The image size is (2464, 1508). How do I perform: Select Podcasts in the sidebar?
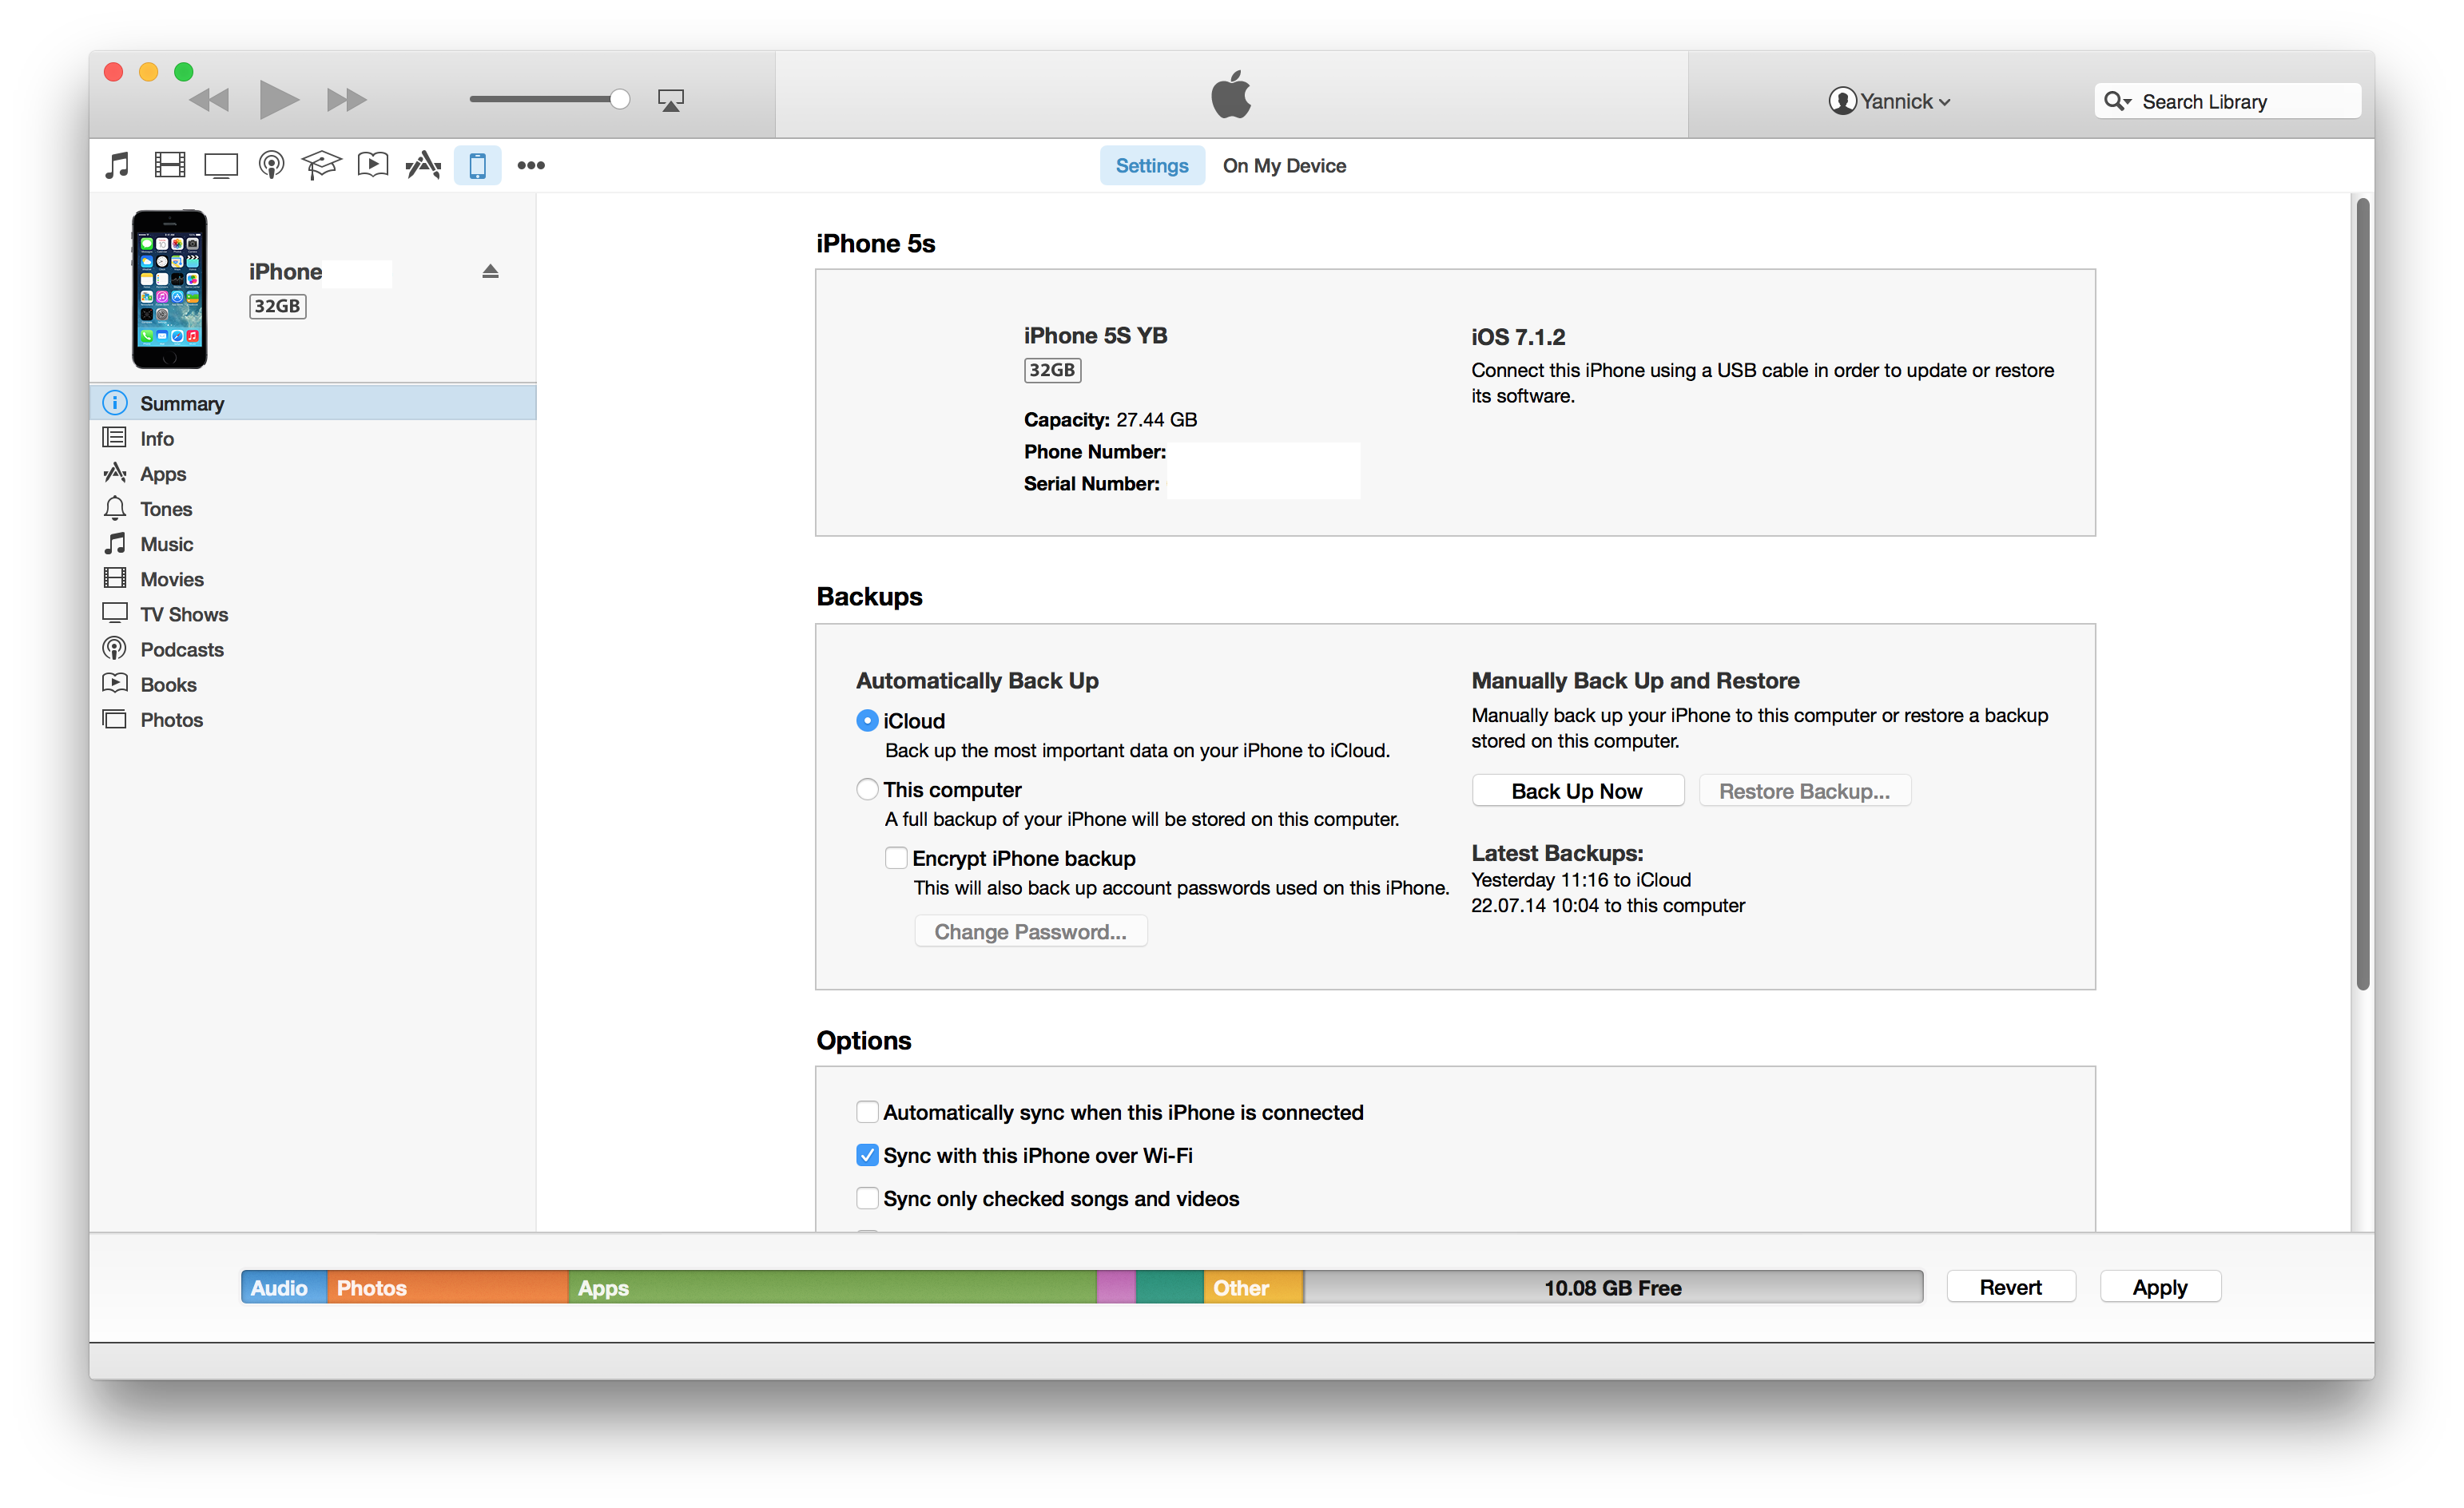point(313,649)
